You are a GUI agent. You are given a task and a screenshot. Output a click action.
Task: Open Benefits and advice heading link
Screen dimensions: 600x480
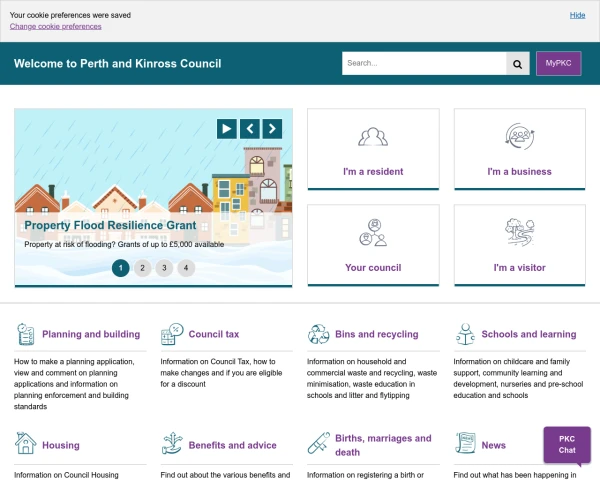(x=232, y=445)
